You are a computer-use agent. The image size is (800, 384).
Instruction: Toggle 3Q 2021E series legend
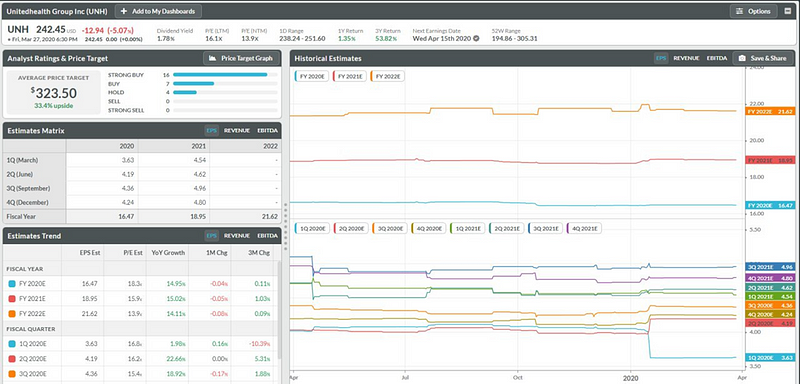pyautogui.click(x=544, y=228)
